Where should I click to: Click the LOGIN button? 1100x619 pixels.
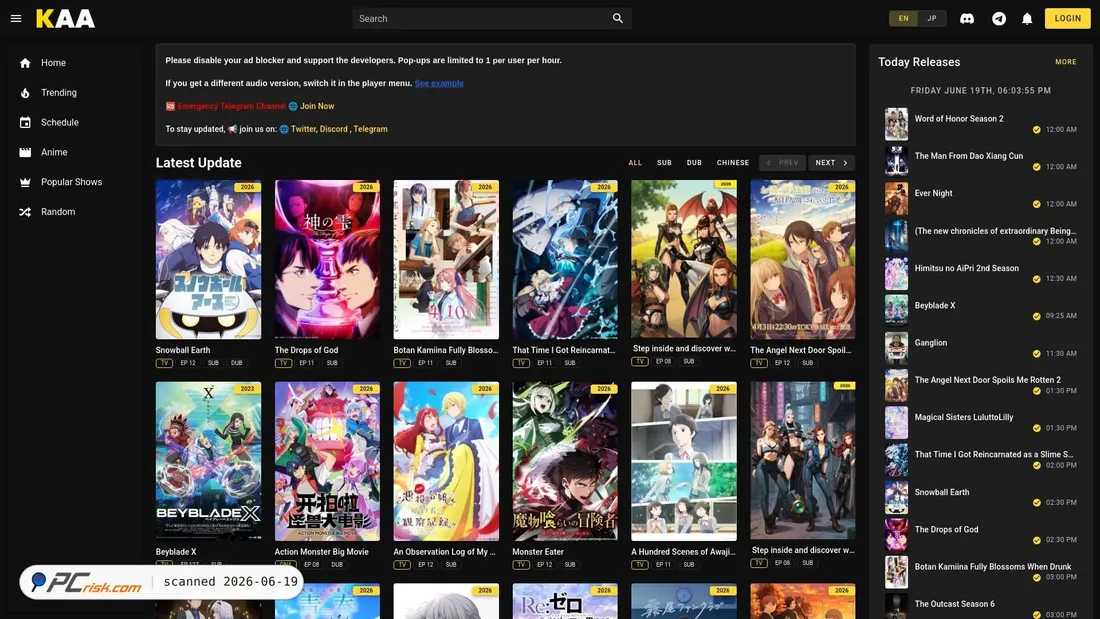[1067, 18]
